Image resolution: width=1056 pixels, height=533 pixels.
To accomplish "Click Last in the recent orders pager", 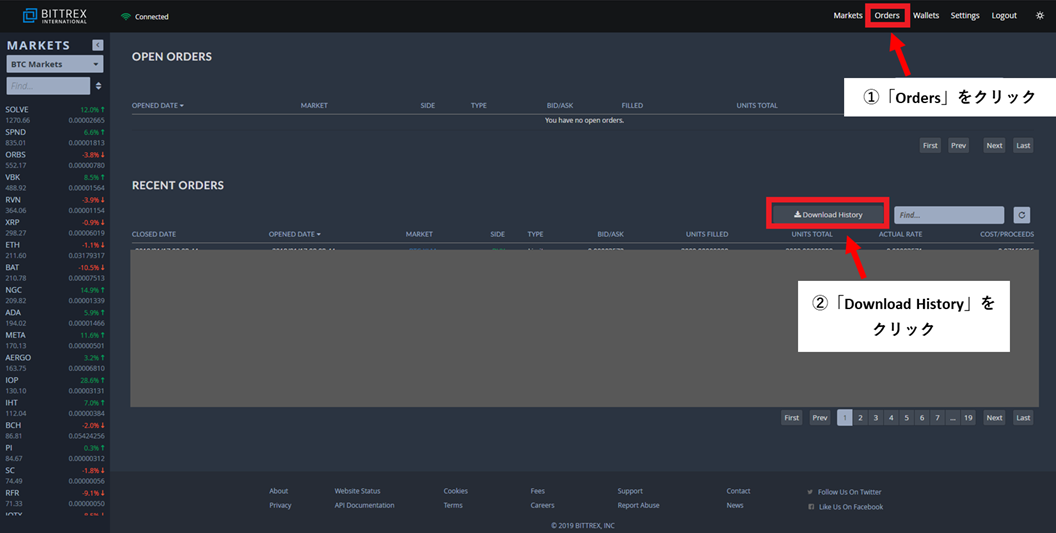I will click(x=1023, y=418).
